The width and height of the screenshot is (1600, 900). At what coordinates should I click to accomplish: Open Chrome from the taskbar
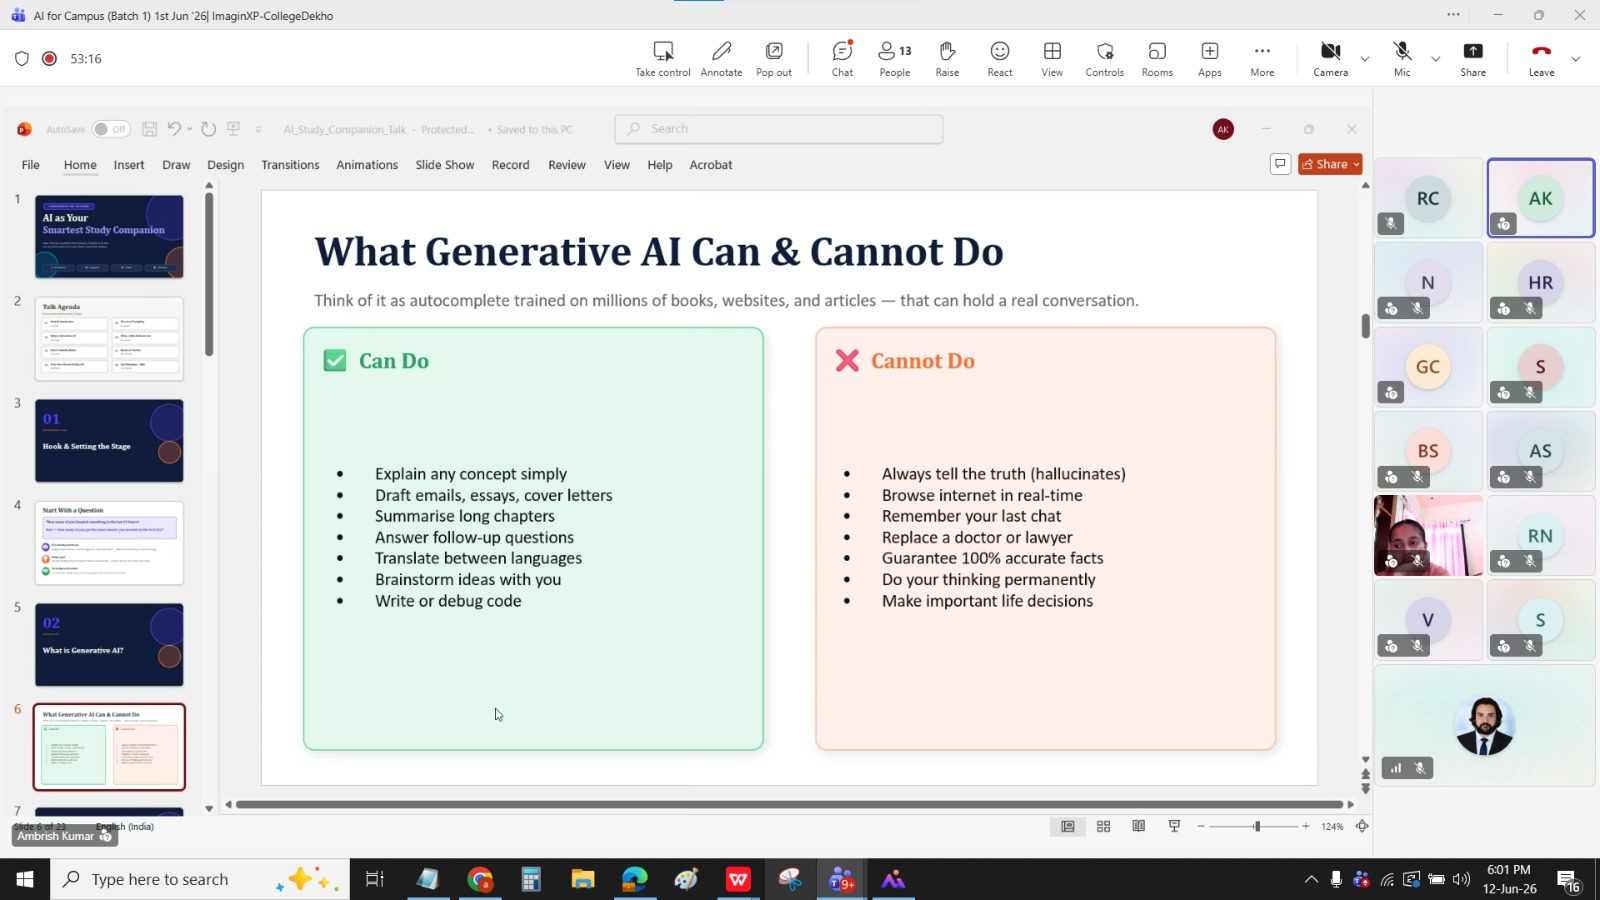(480, 879)
